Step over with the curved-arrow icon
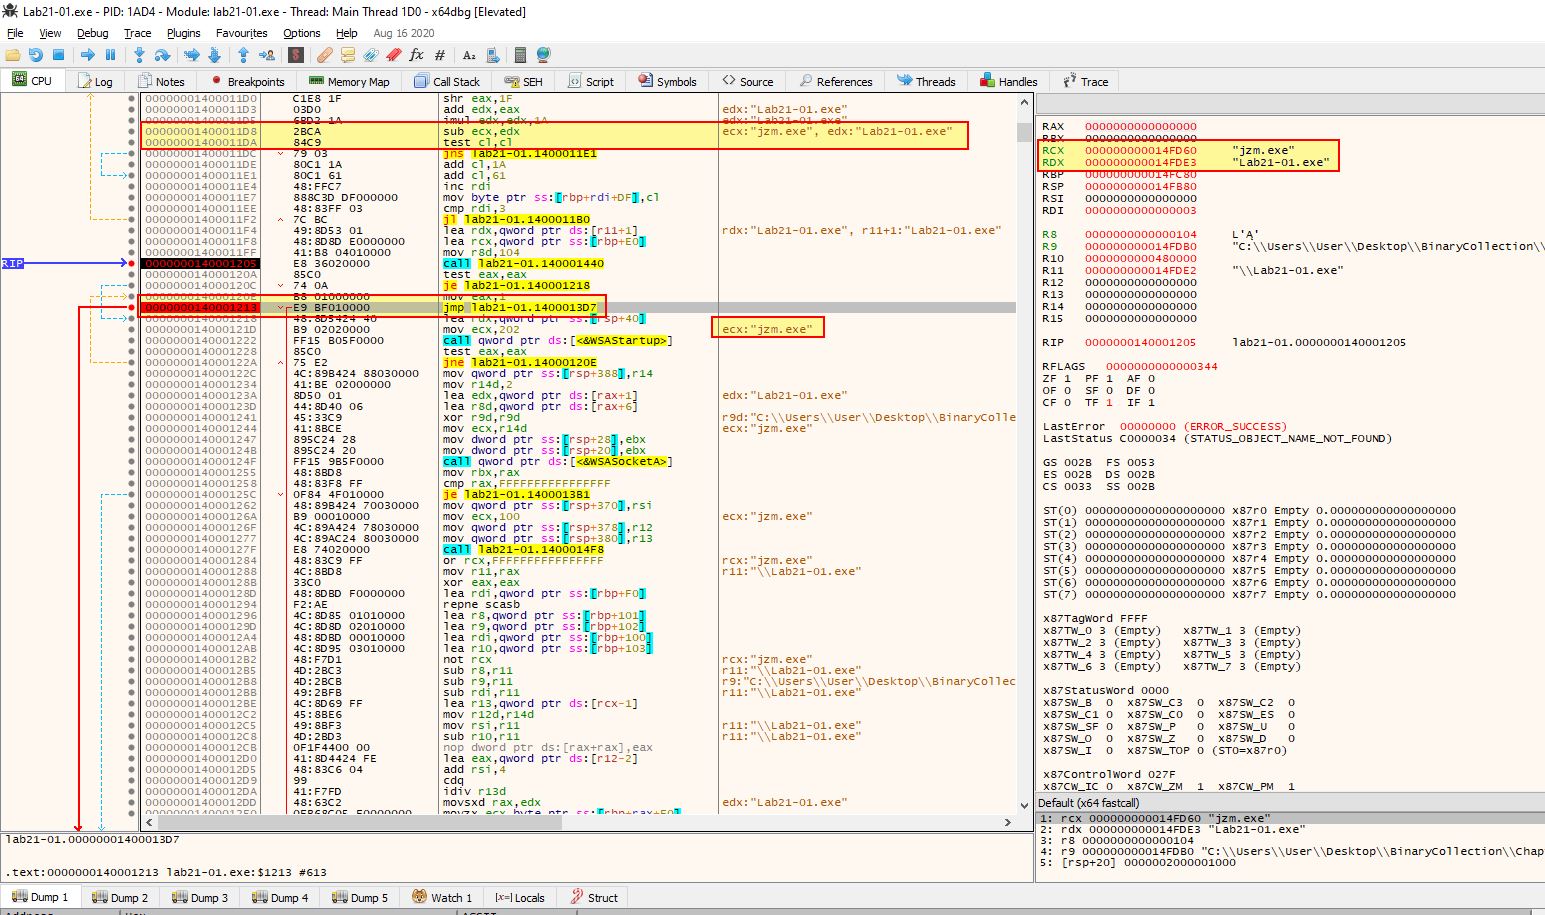 point(161,55)
